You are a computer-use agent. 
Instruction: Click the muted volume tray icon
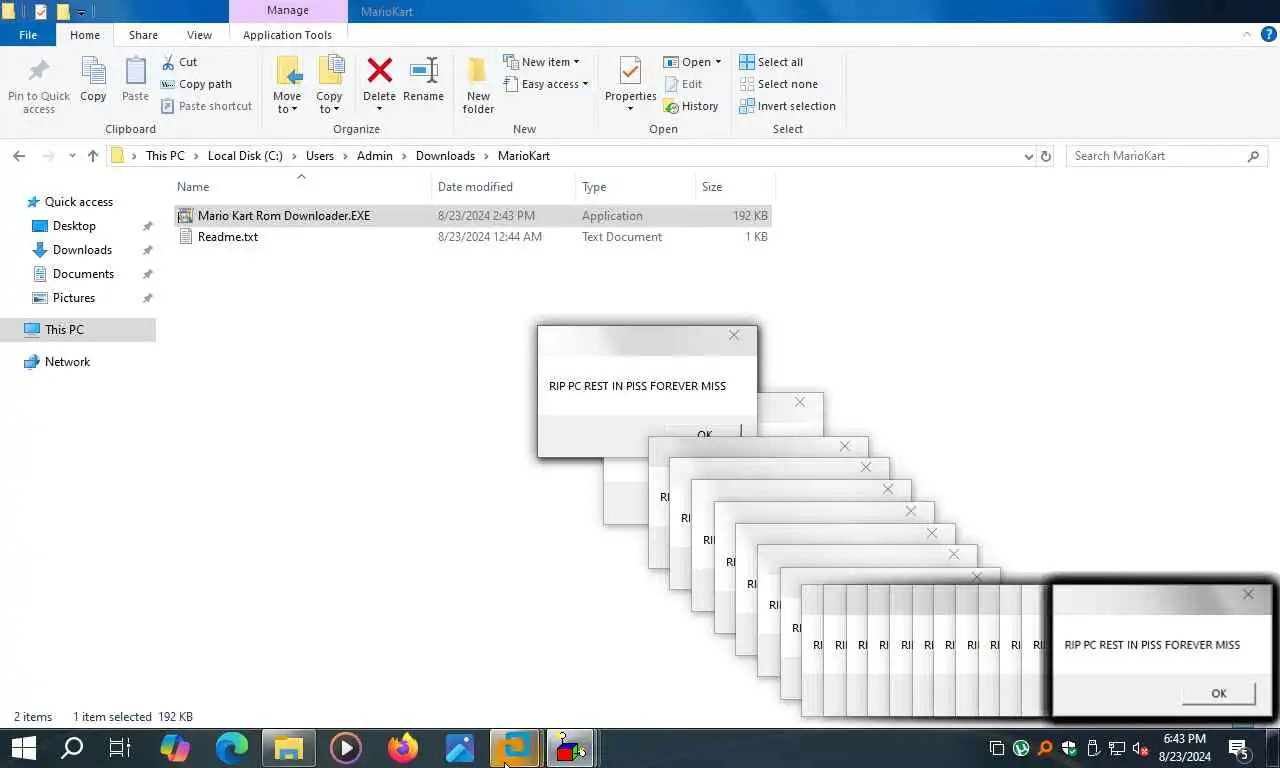click(1140, 748)
